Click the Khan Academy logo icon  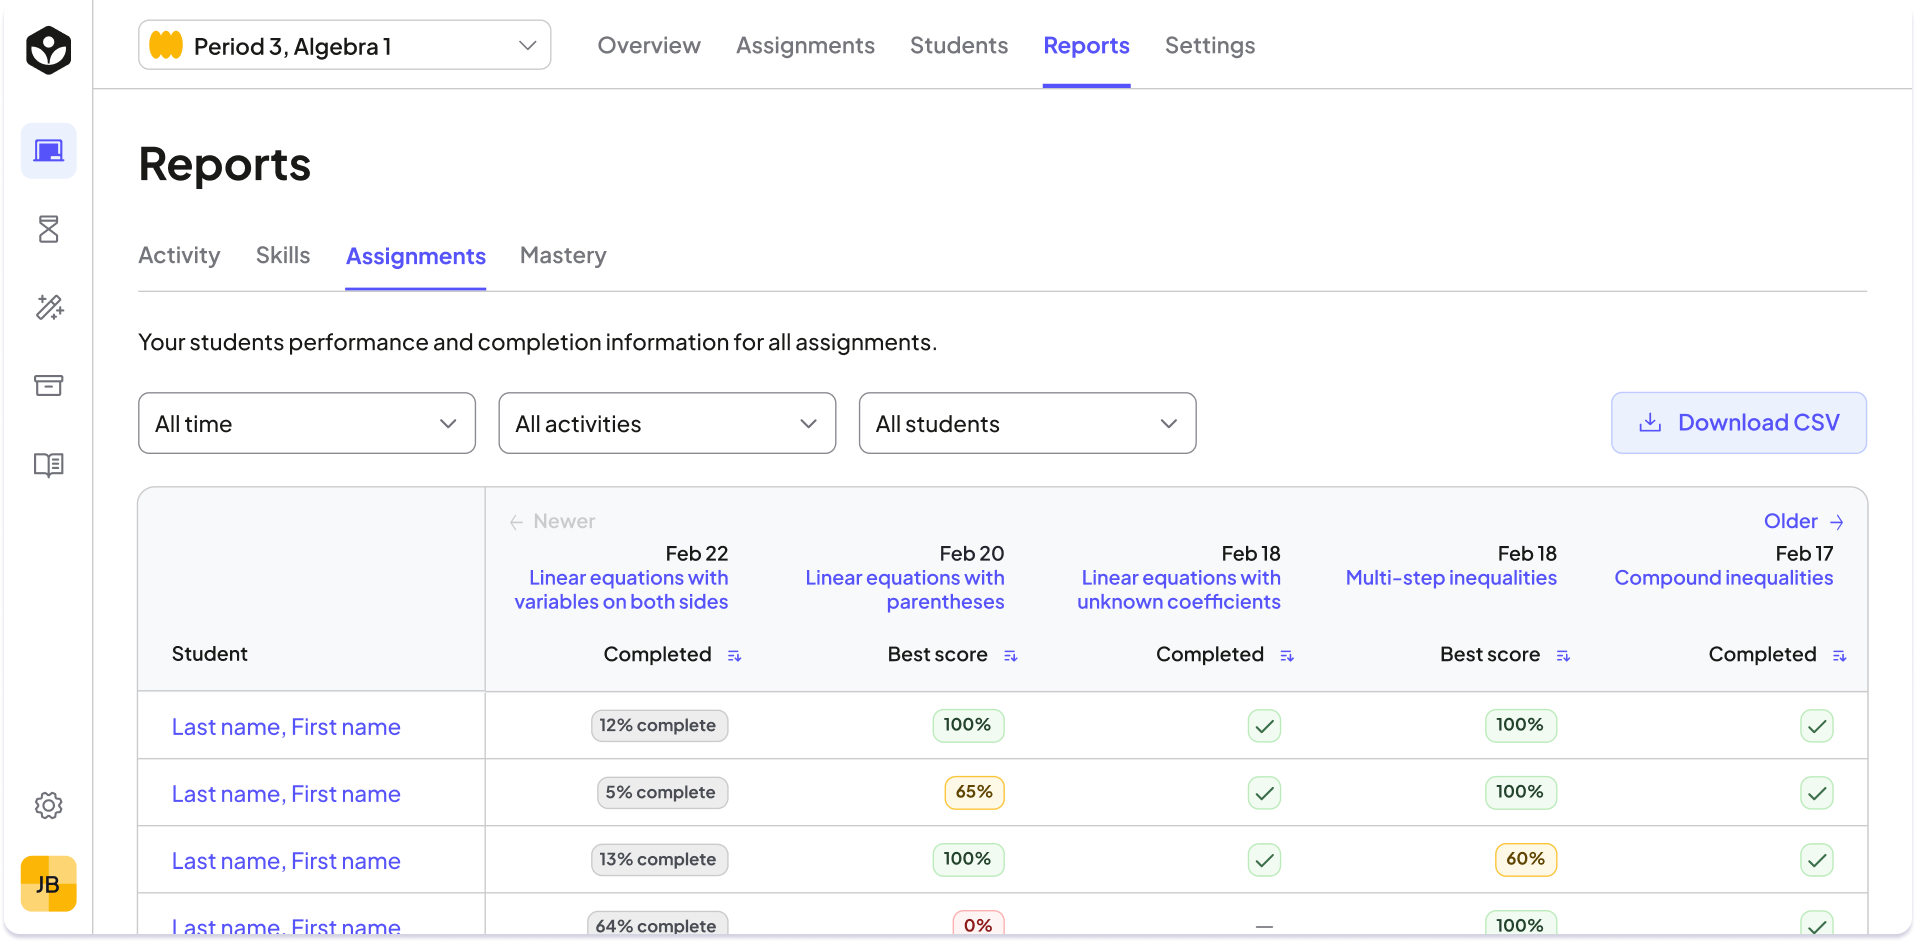[x=48, y=50]
